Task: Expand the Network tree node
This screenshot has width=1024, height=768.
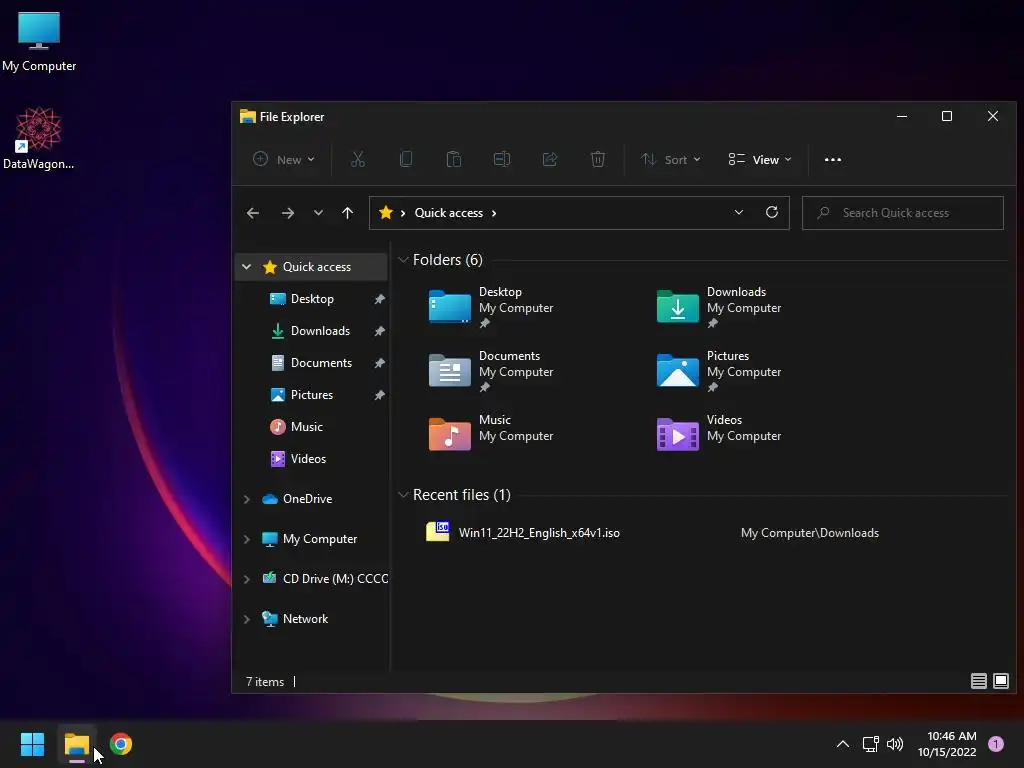Action: pos(246,619)
